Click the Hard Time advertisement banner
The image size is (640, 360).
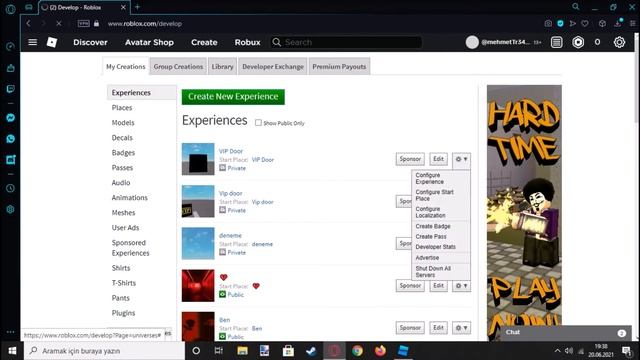coord(524,212)
